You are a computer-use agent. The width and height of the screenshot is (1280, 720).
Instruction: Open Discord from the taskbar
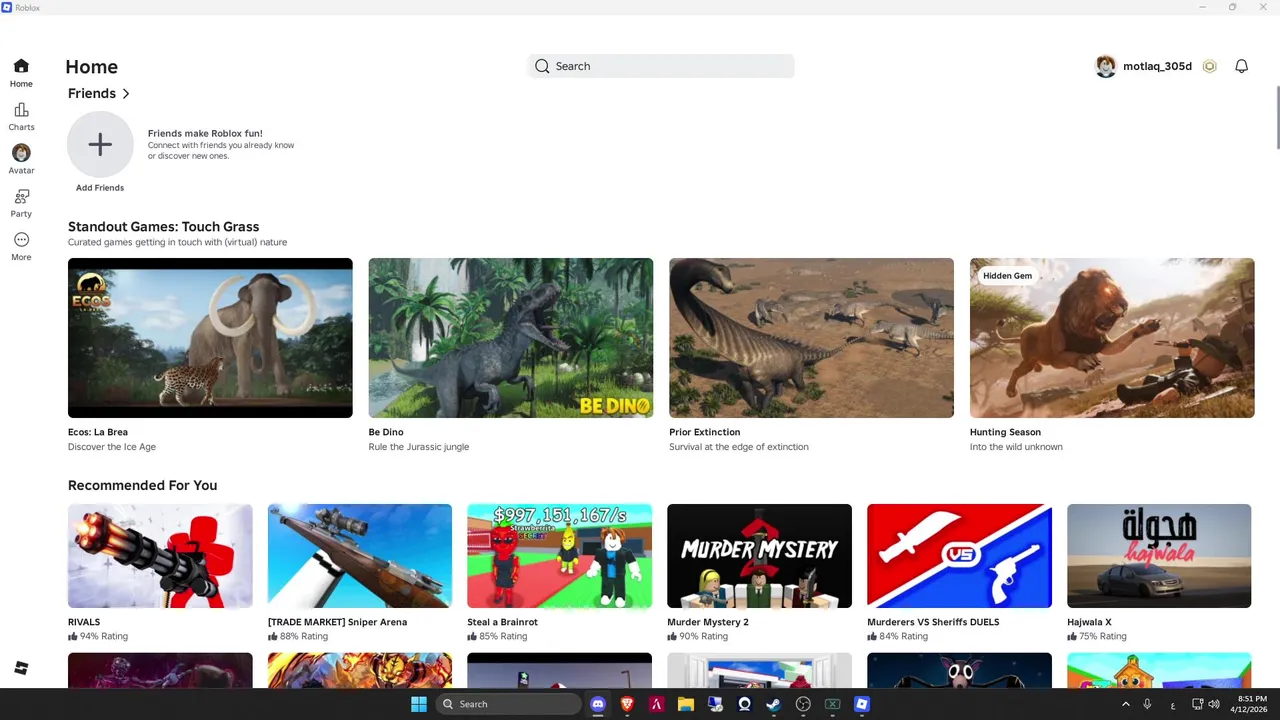(598, 704)
